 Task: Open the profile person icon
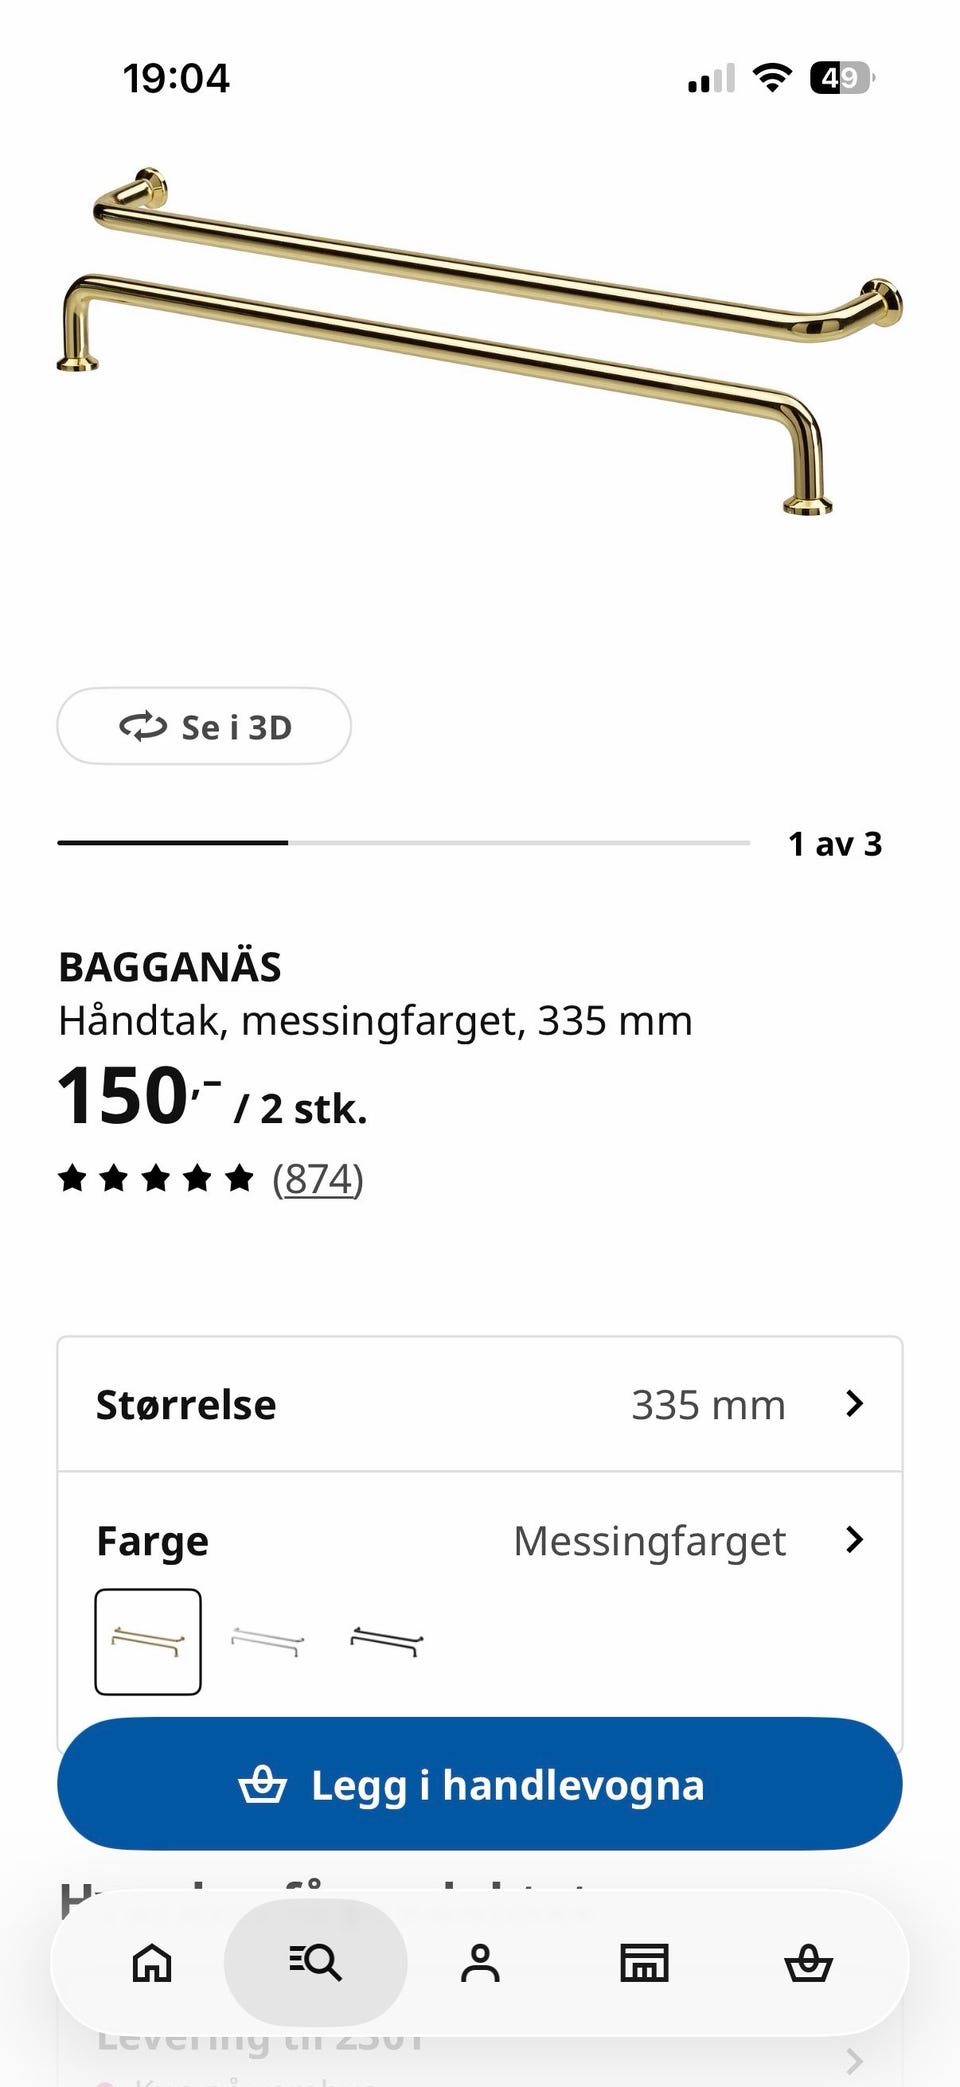click(x=480, y=1963)
